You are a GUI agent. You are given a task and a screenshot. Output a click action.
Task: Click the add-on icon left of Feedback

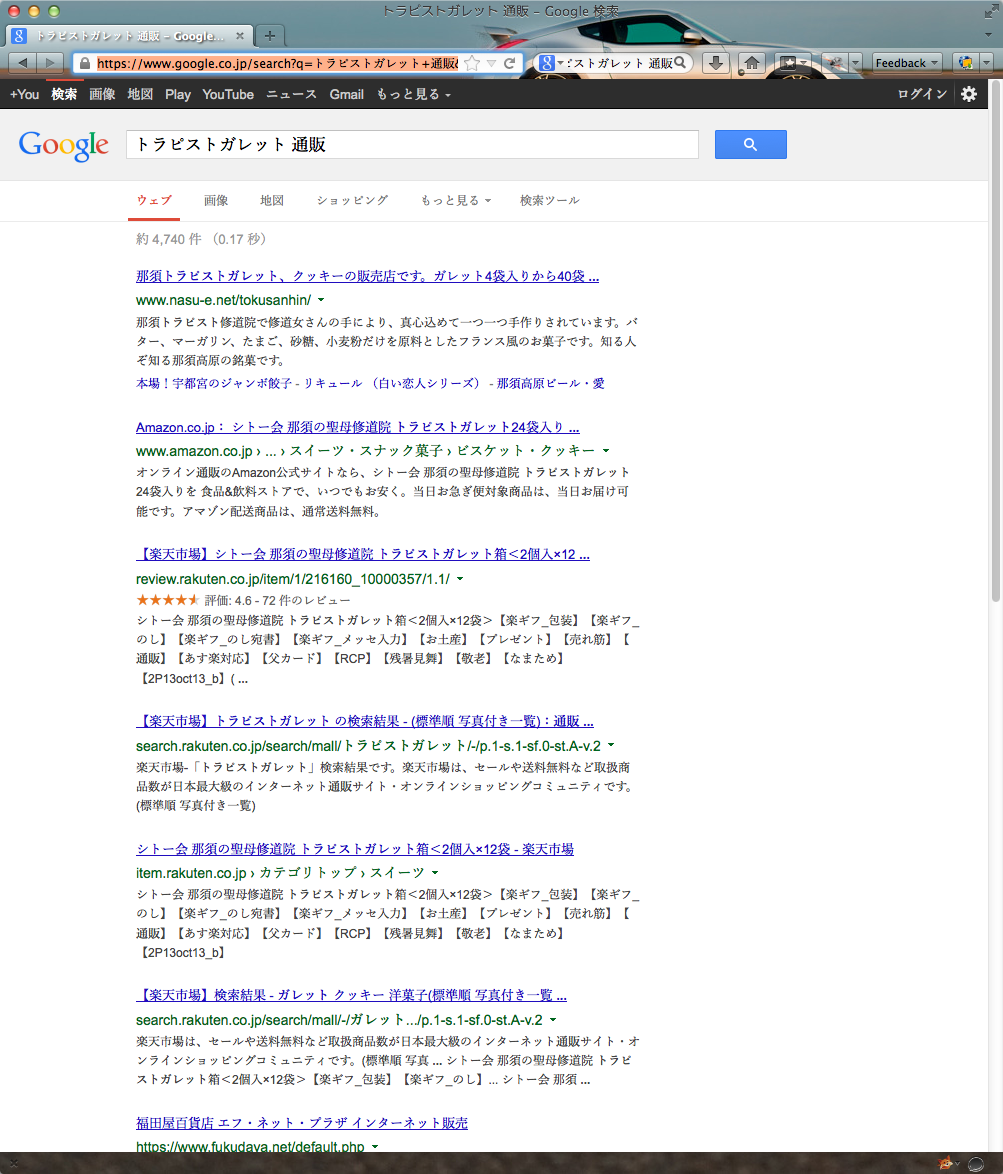coord(835,63)
